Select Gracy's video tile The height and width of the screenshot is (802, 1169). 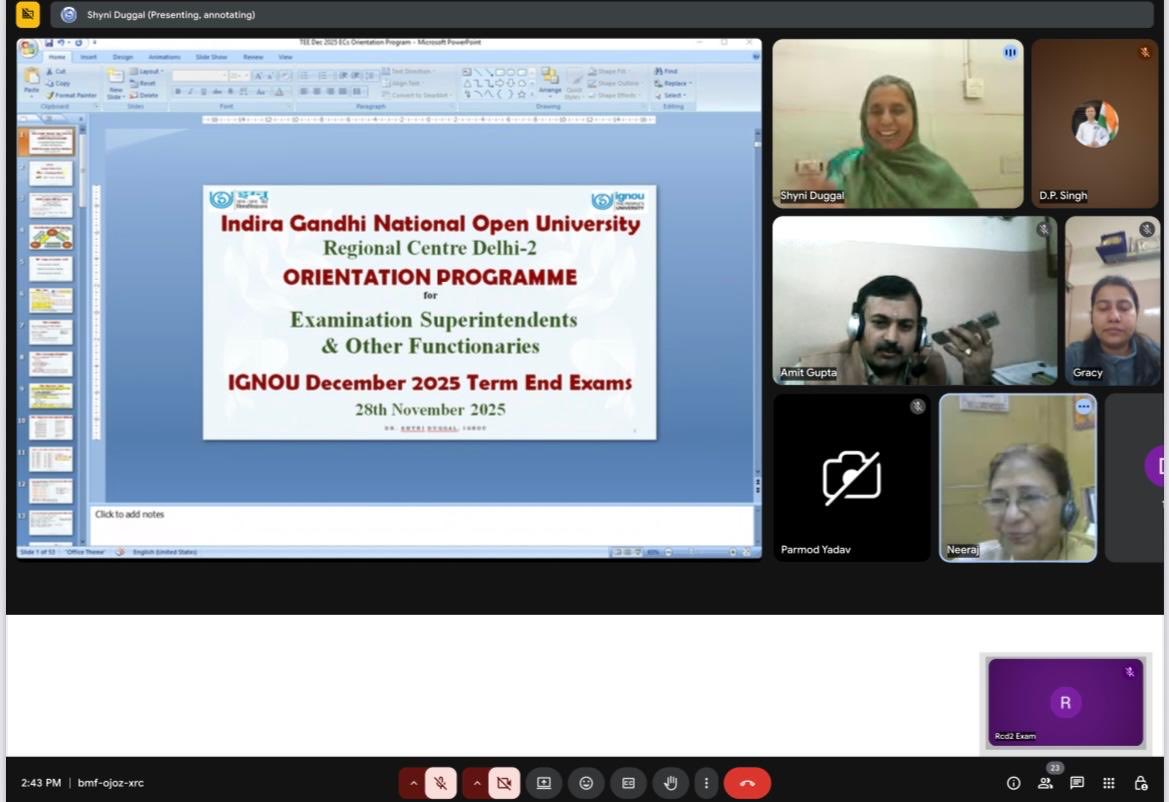point(1112,301)
